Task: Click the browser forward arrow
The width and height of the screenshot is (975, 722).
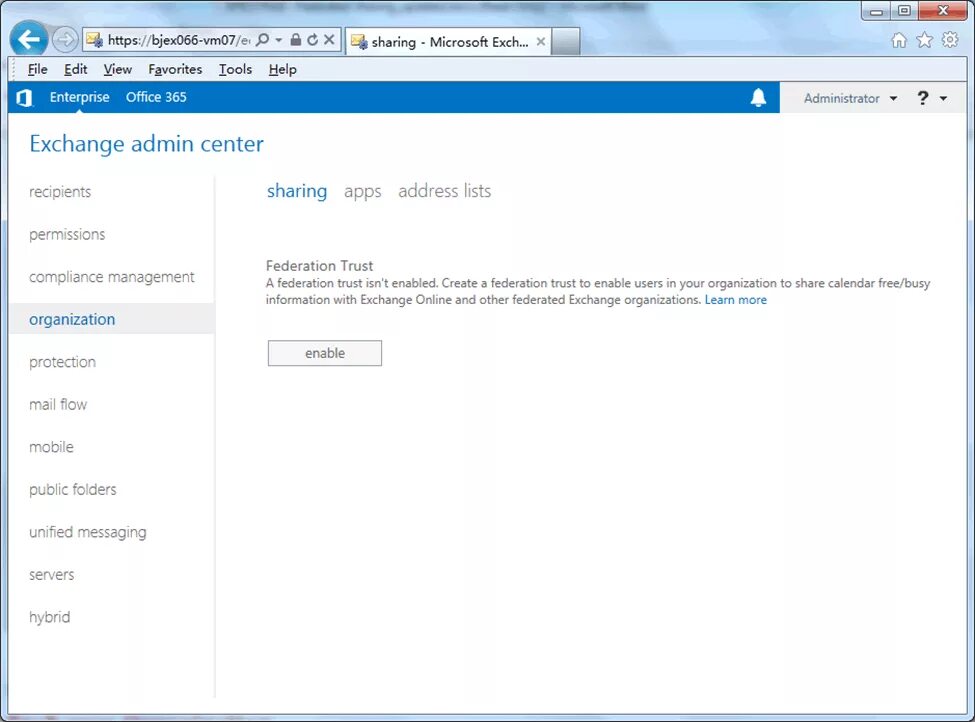Action: coord(65,40)
